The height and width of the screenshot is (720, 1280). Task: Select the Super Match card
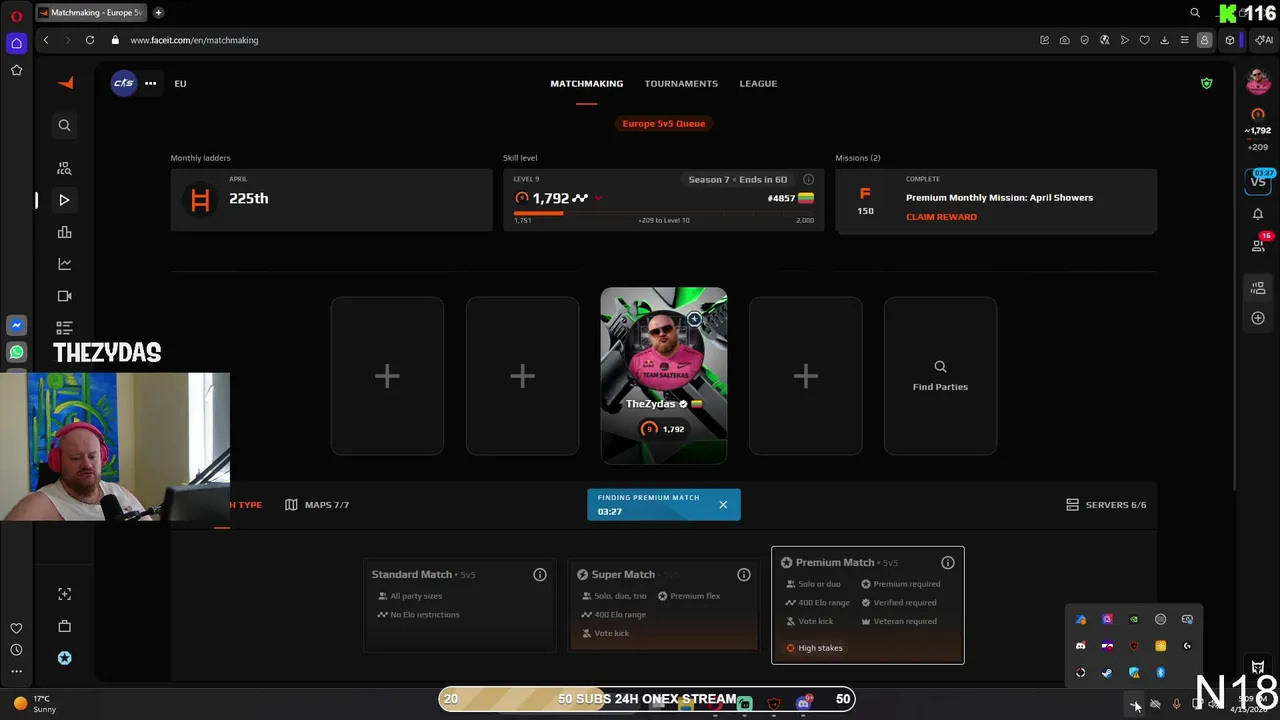664,606
